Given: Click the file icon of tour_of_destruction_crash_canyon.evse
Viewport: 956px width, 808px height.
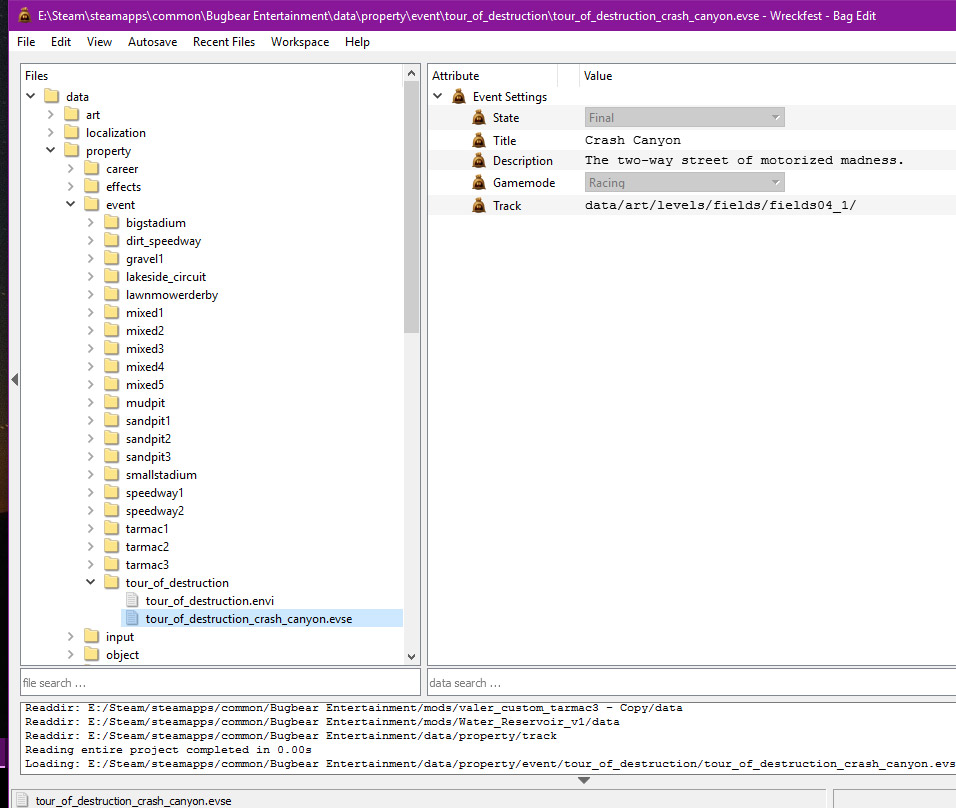Looking at the screenshot, I should coord(132,618).
